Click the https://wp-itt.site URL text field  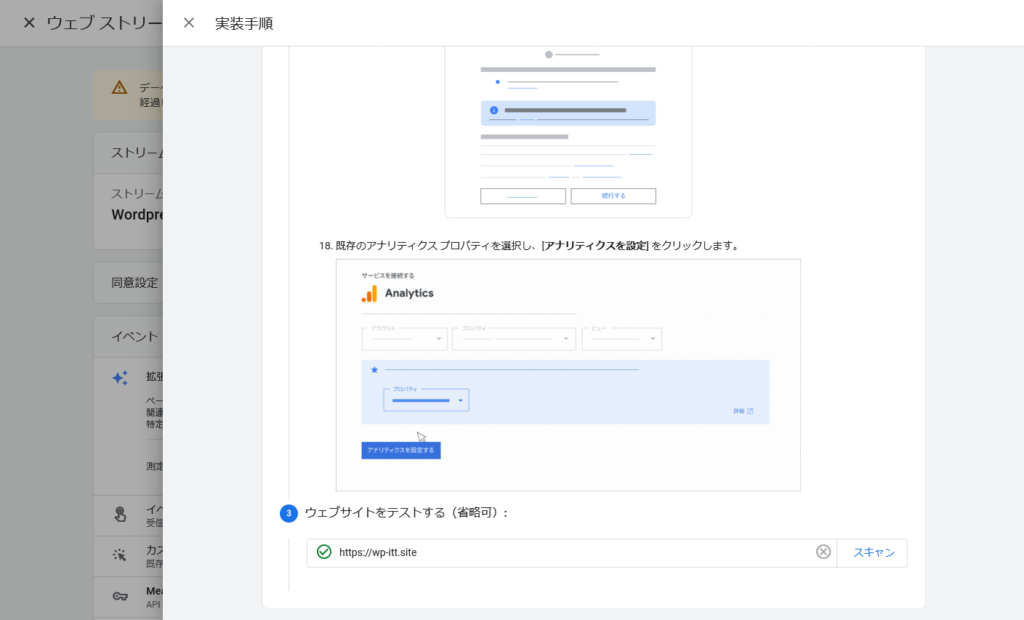[x=570, y=552]
